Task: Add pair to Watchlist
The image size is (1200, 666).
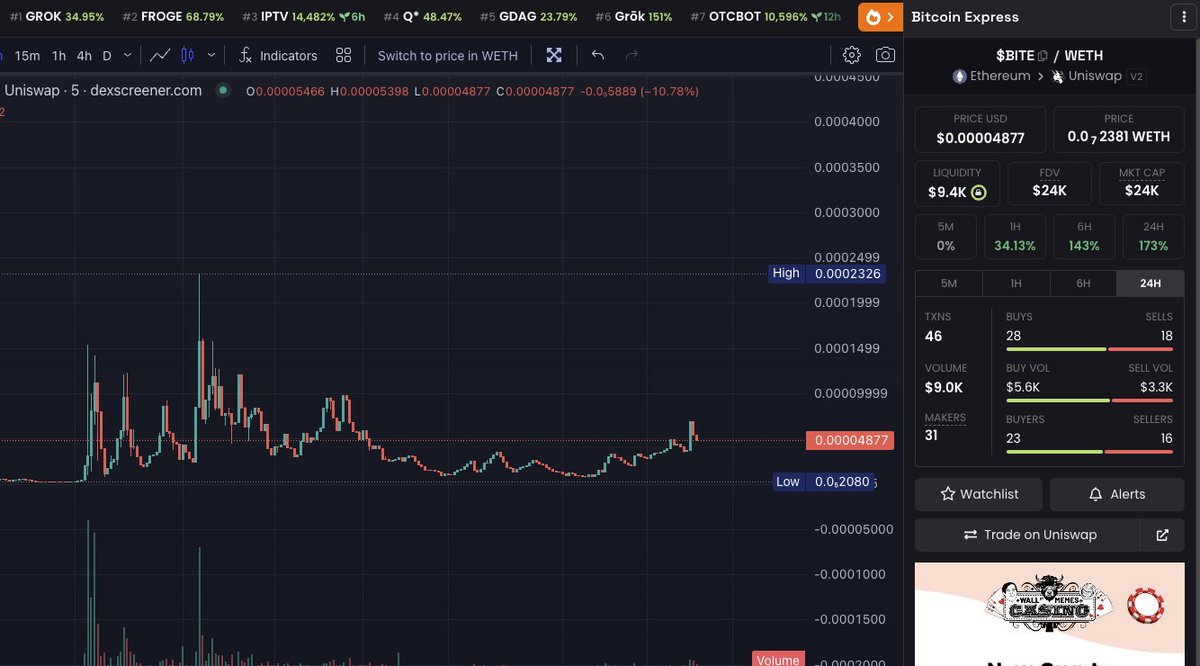Action: click(x=979, y=494)
